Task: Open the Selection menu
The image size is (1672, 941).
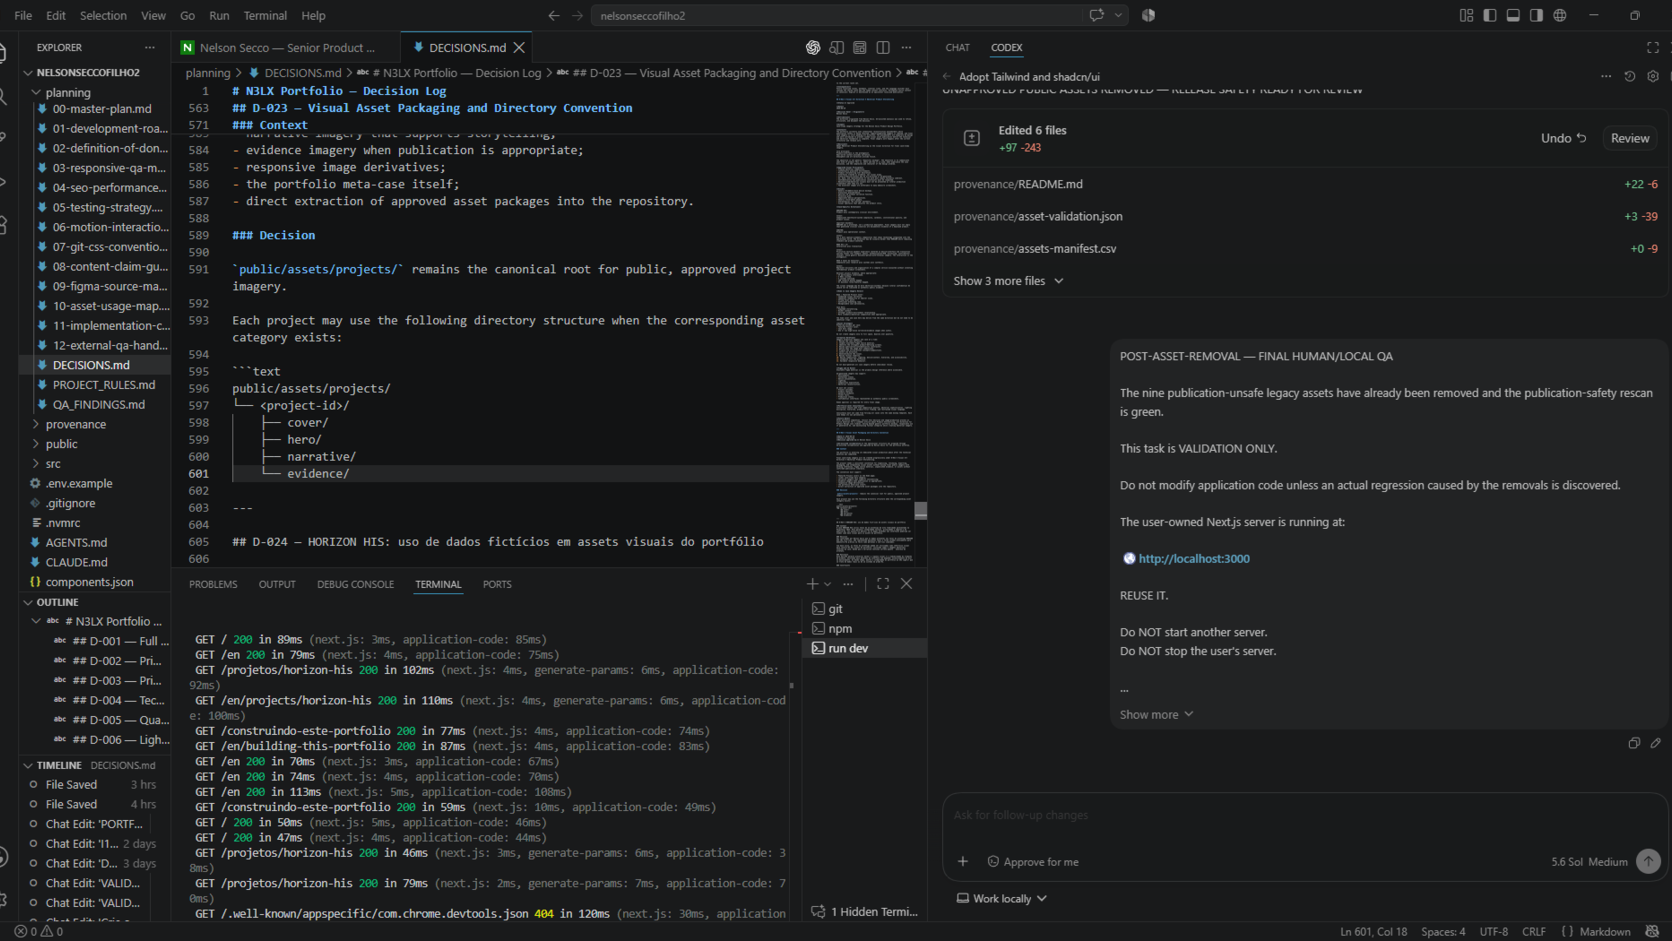Action: pyautogui.click(x=103, y=15)
